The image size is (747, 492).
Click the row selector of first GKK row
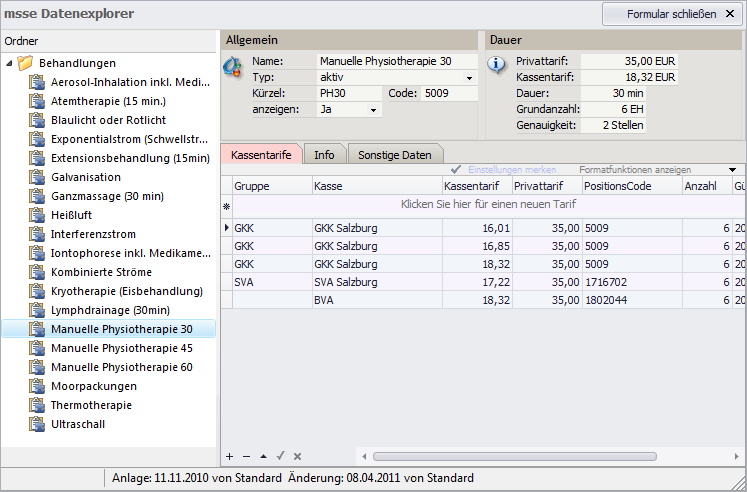click(x=227, y=228)
